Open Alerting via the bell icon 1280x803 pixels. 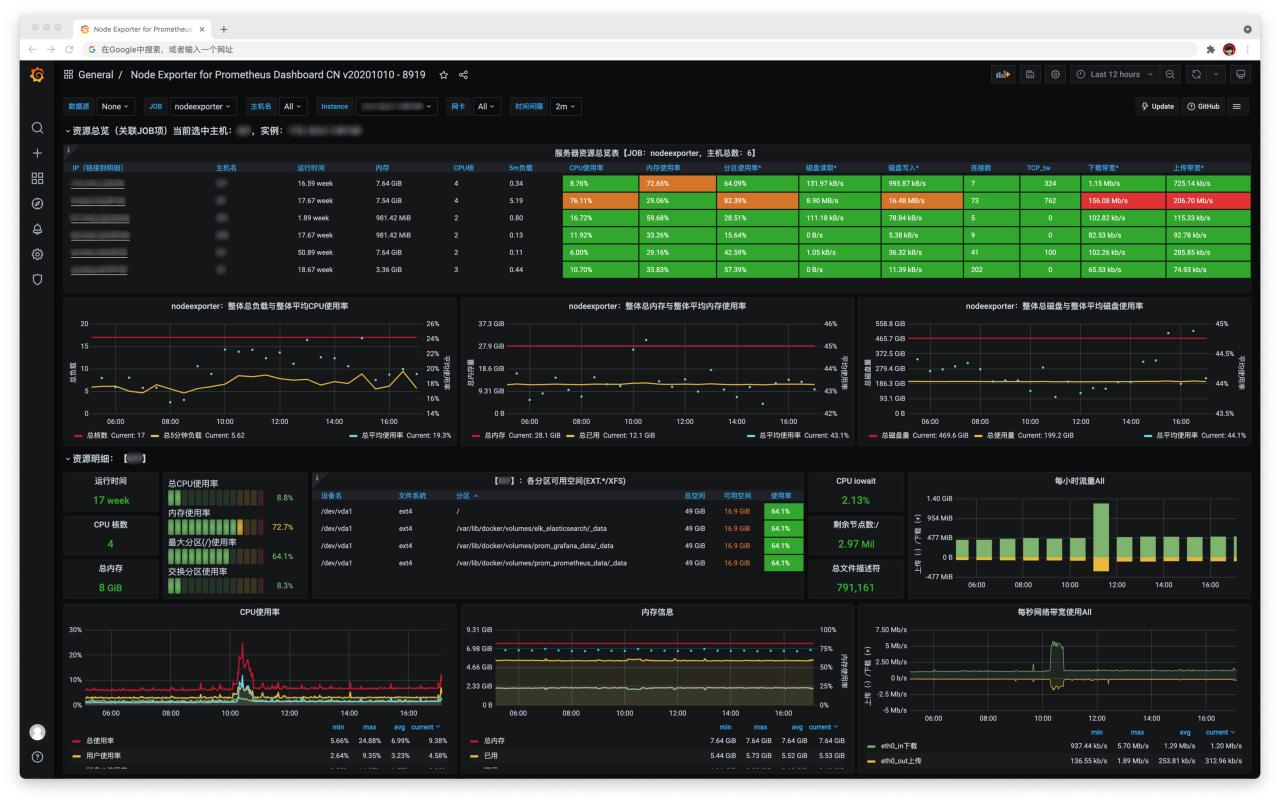(x=37, y=230)
